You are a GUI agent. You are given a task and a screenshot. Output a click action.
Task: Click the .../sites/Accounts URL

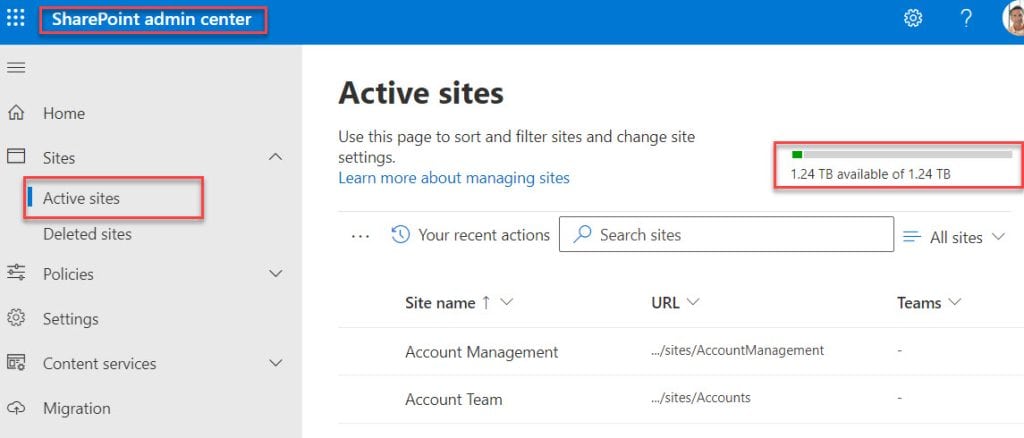pyautogui.click(x=701, y=398)
